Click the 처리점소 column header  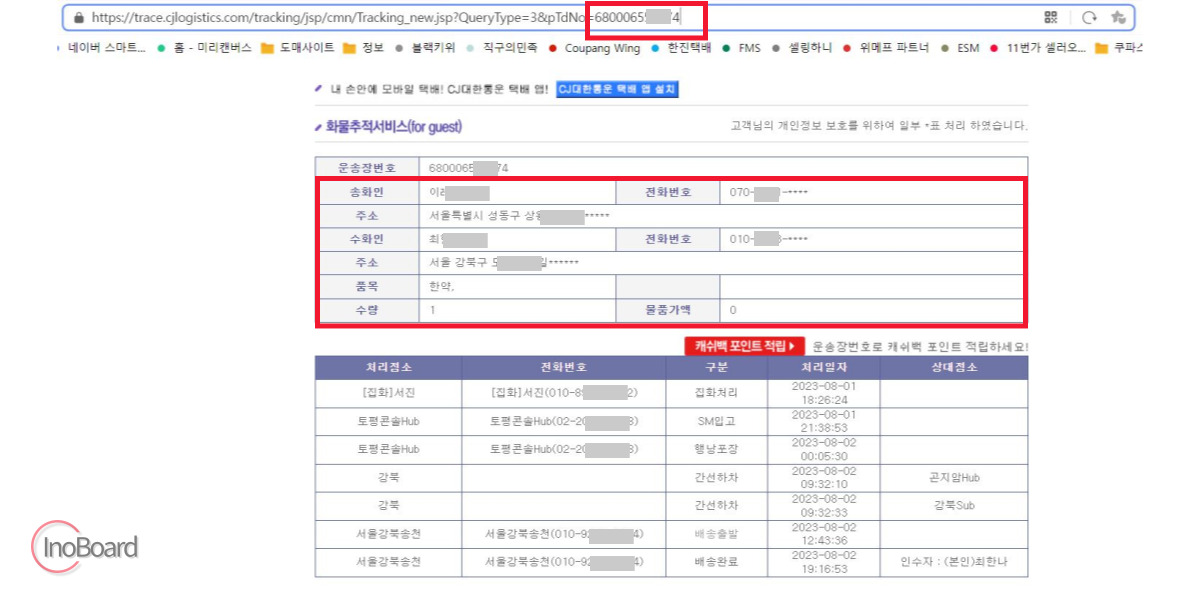pyautogui.click(x=388, y=367)
